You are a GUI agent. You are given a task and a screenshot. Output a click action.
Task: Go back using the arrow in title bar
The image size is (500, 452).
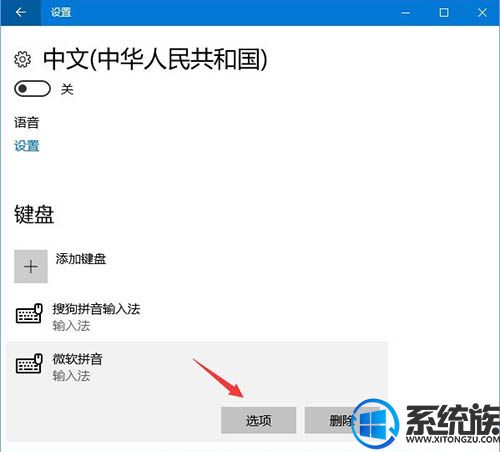point(21,13)
